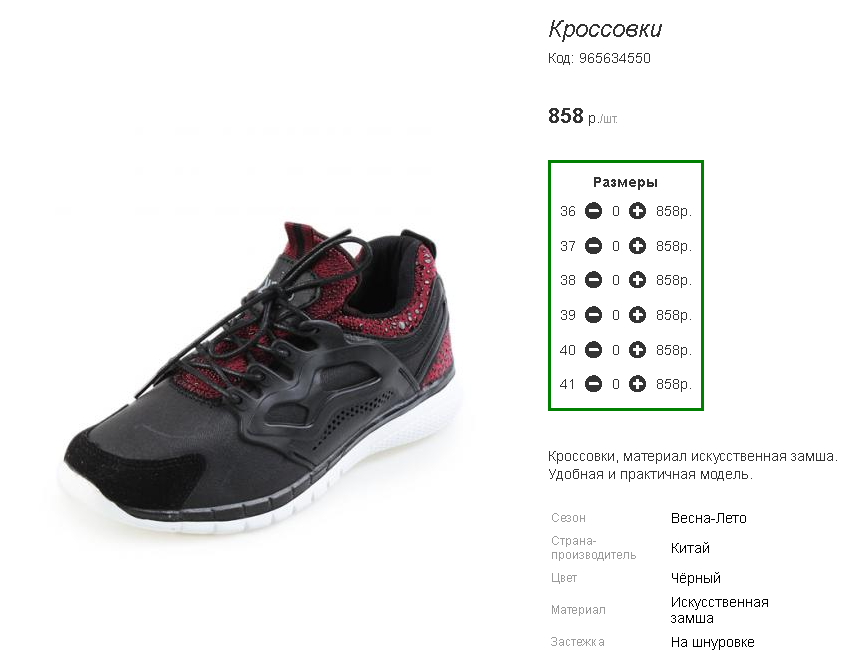Click the Весна-Лето season value

708,518
